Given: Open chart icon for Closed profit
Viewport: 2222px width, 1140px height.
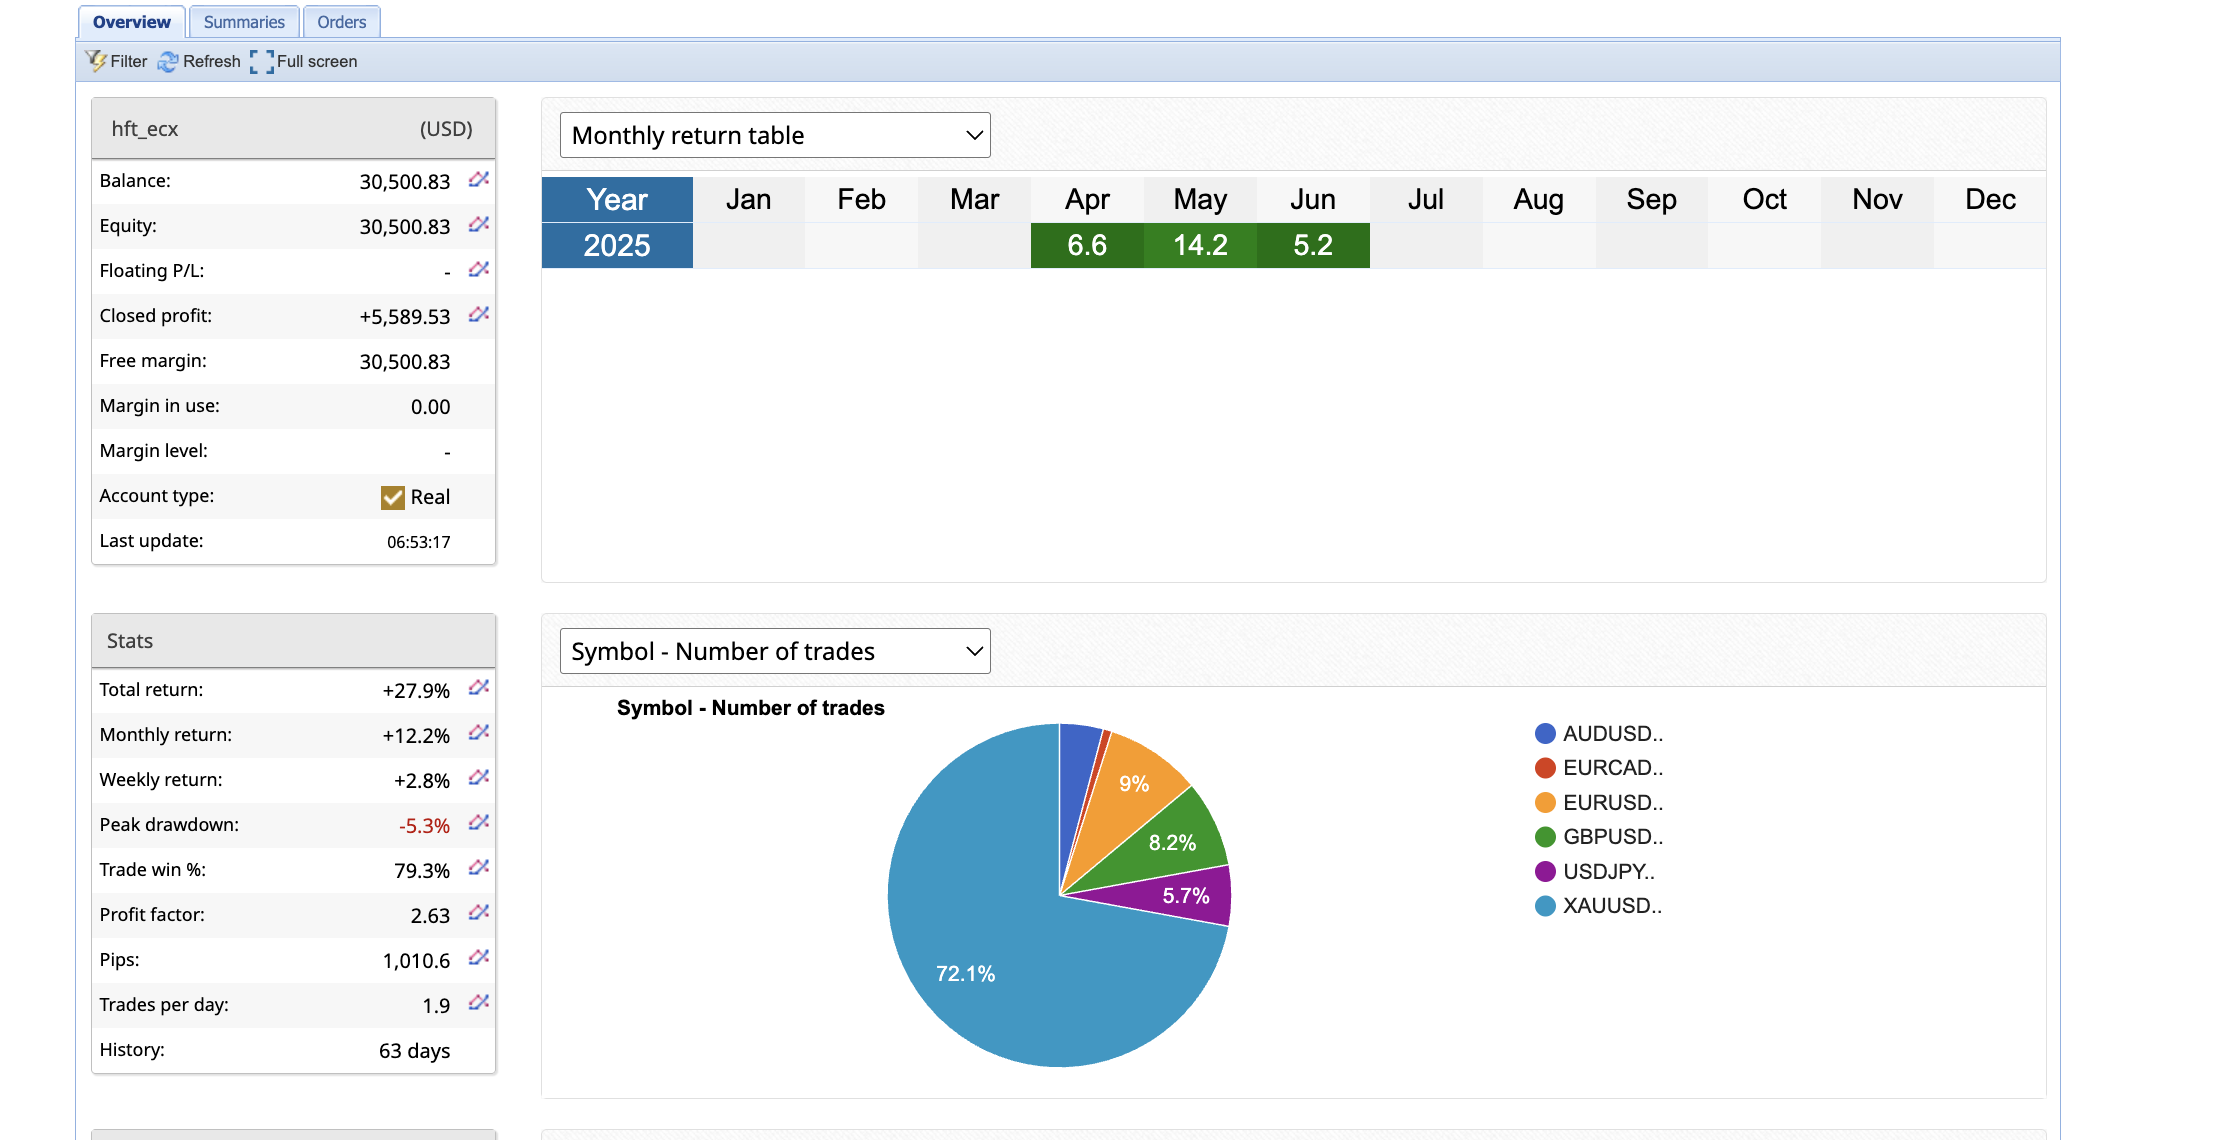Looking at the screenshot, I should (479, 315).
